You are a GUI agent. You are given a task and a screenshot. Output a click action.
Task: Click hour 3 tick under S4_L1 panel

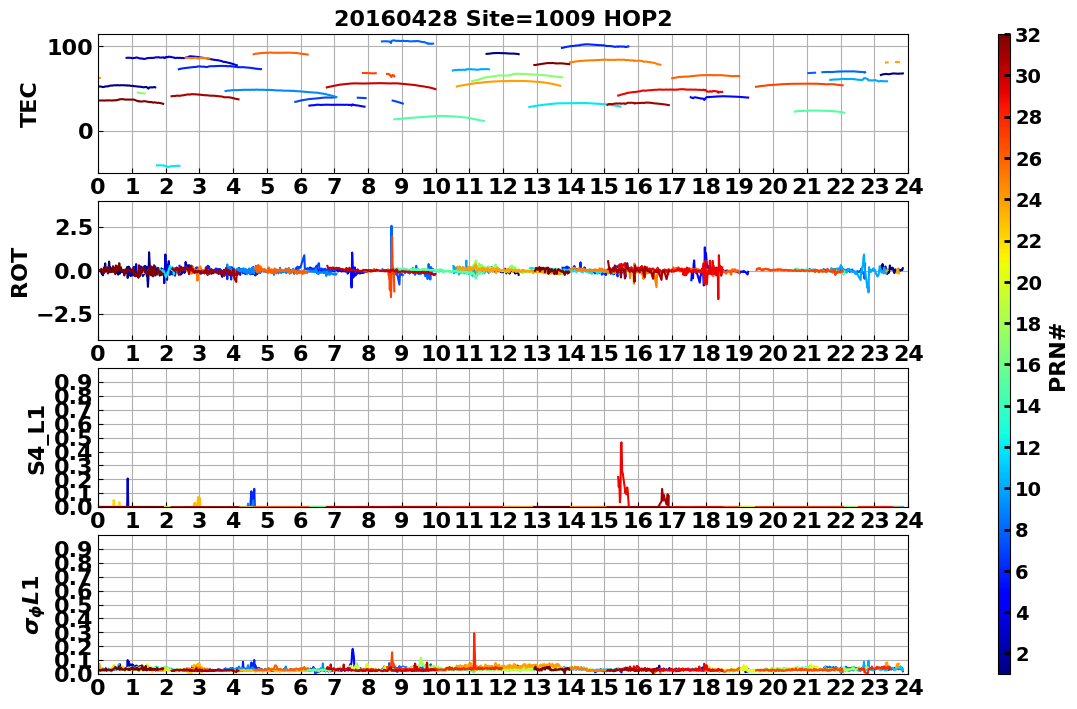coord(199,521)
